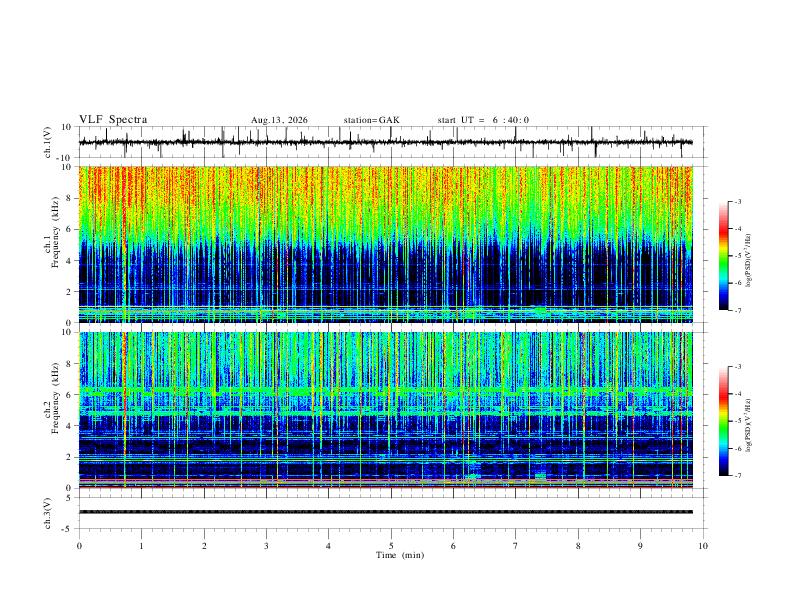Image resolution: width=792 pixels, height=612 pixels.
Task: Click the ch.3 flat black trace line
Action: click(386, 512)
